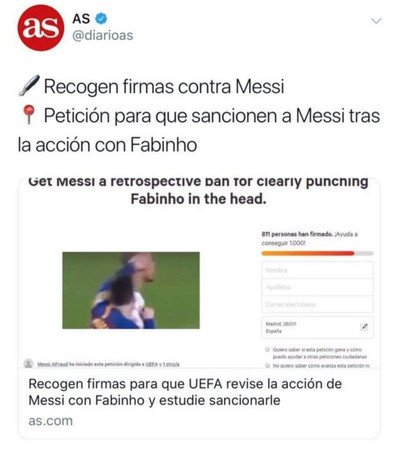Click the petition signatures progress bar
The image size is (400, 453).
click(317, 253)
